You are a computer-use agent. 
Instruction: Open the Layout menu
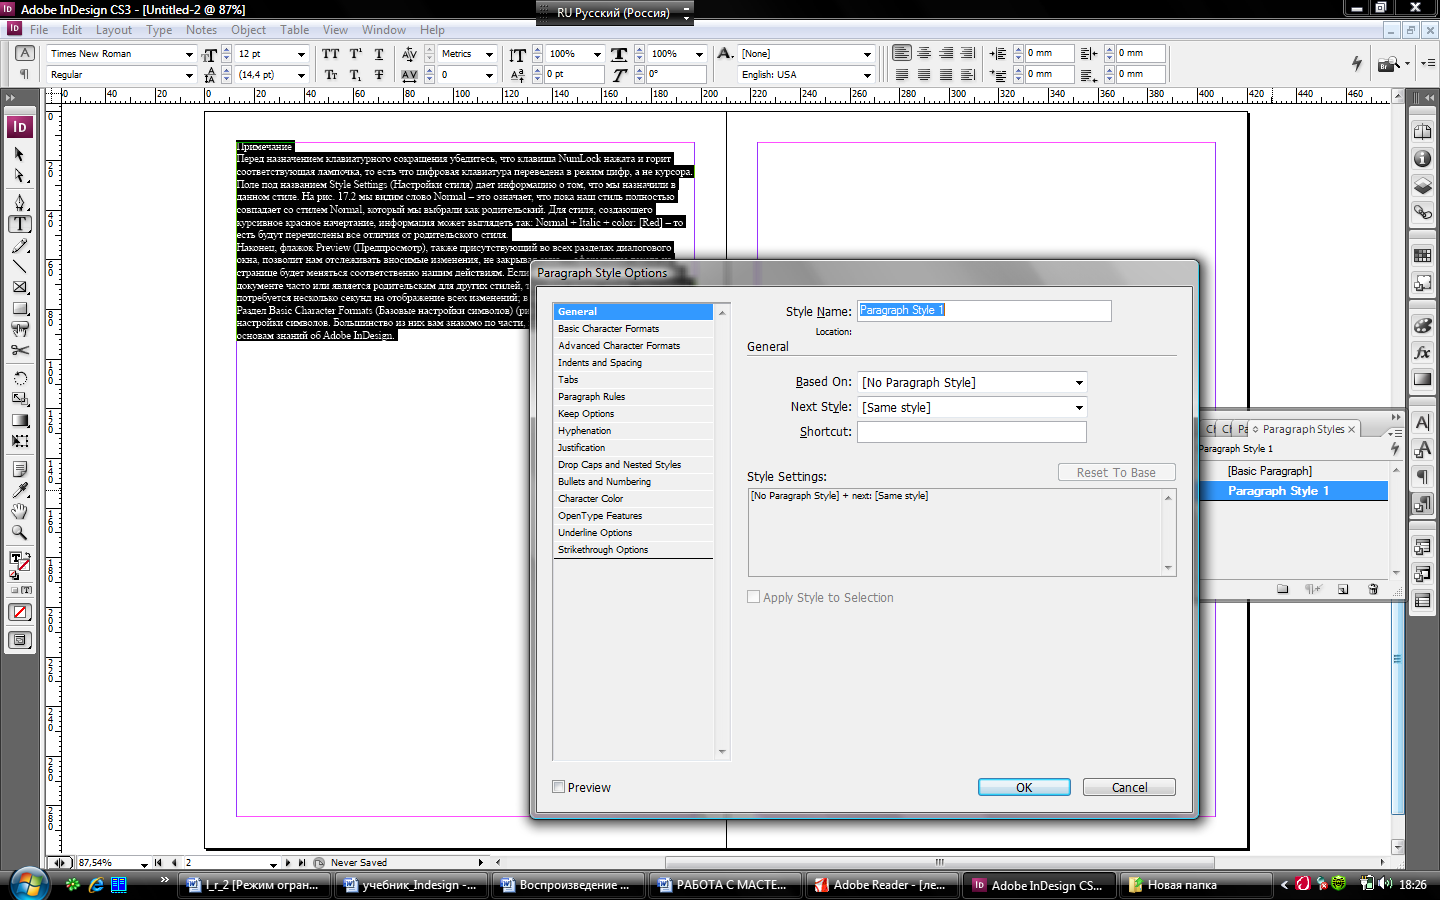pyautogui.click(x=113, y=30)
